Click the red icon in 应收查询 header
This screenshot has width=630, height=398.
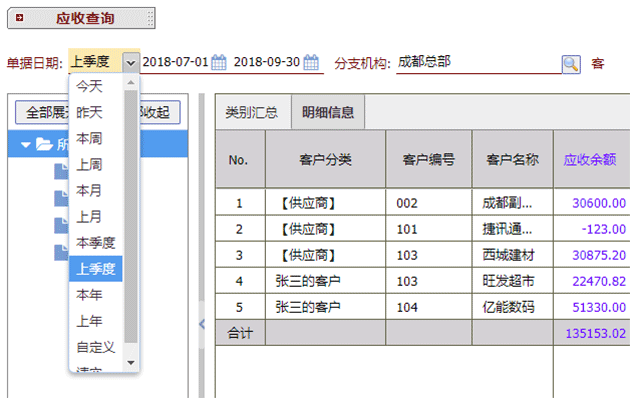pyautogui.click(x=19, y=18)
